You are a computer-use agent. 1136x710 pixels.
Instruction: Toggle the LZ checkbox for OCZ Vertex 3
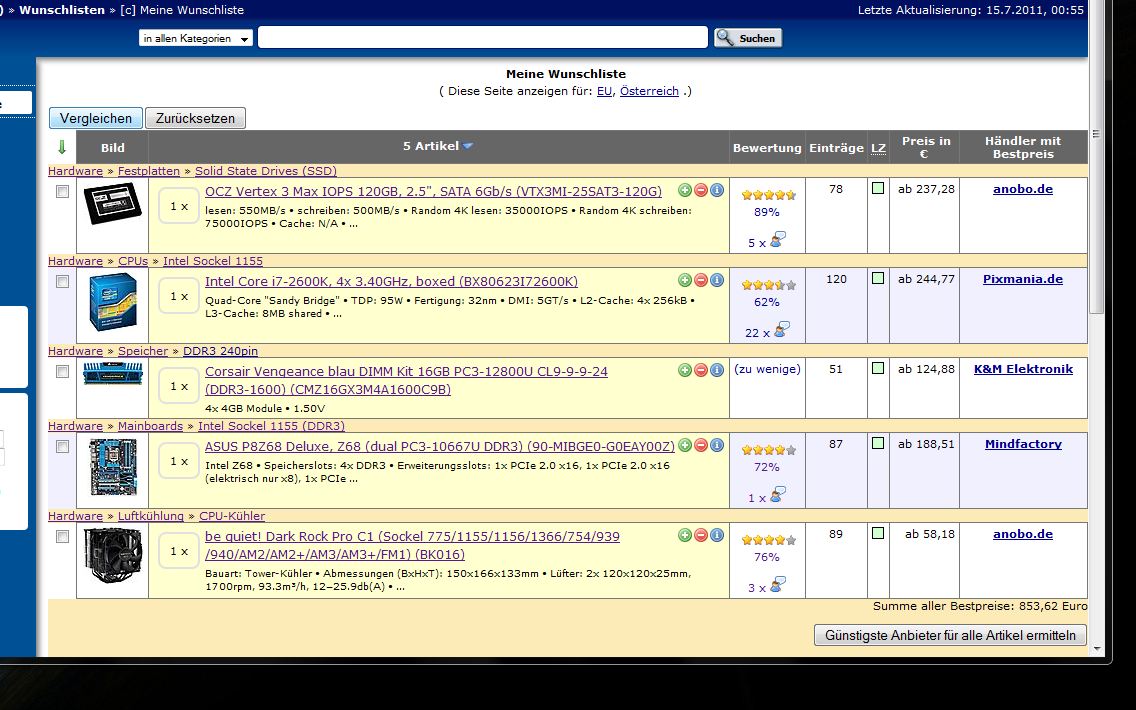878,188
